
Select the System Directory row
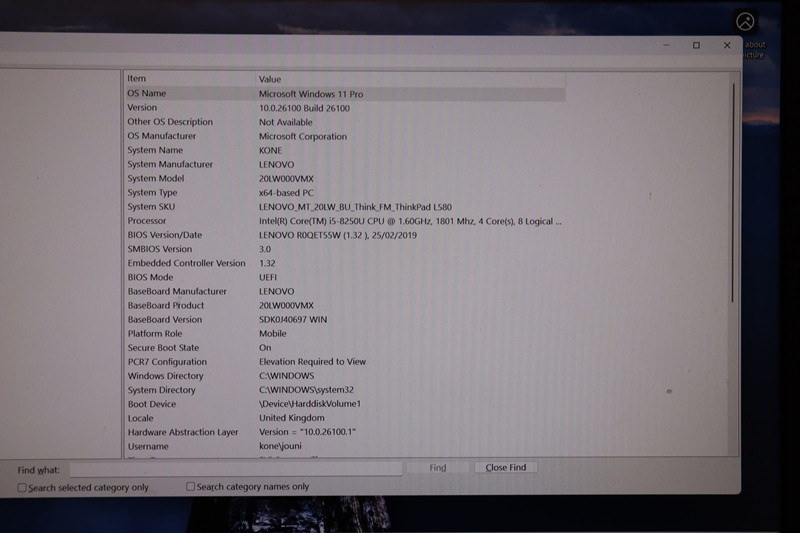point(344,390)
